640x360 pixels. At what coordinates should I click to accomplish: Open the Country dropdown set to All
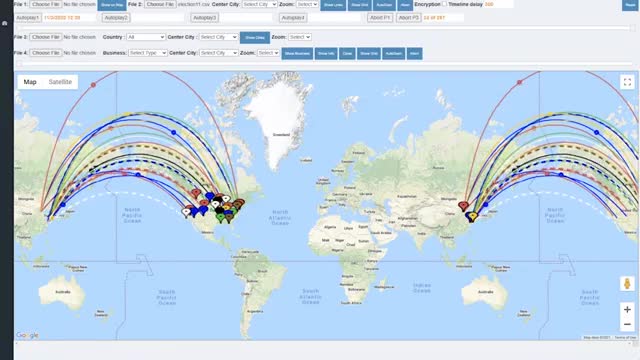pos(146,37)
